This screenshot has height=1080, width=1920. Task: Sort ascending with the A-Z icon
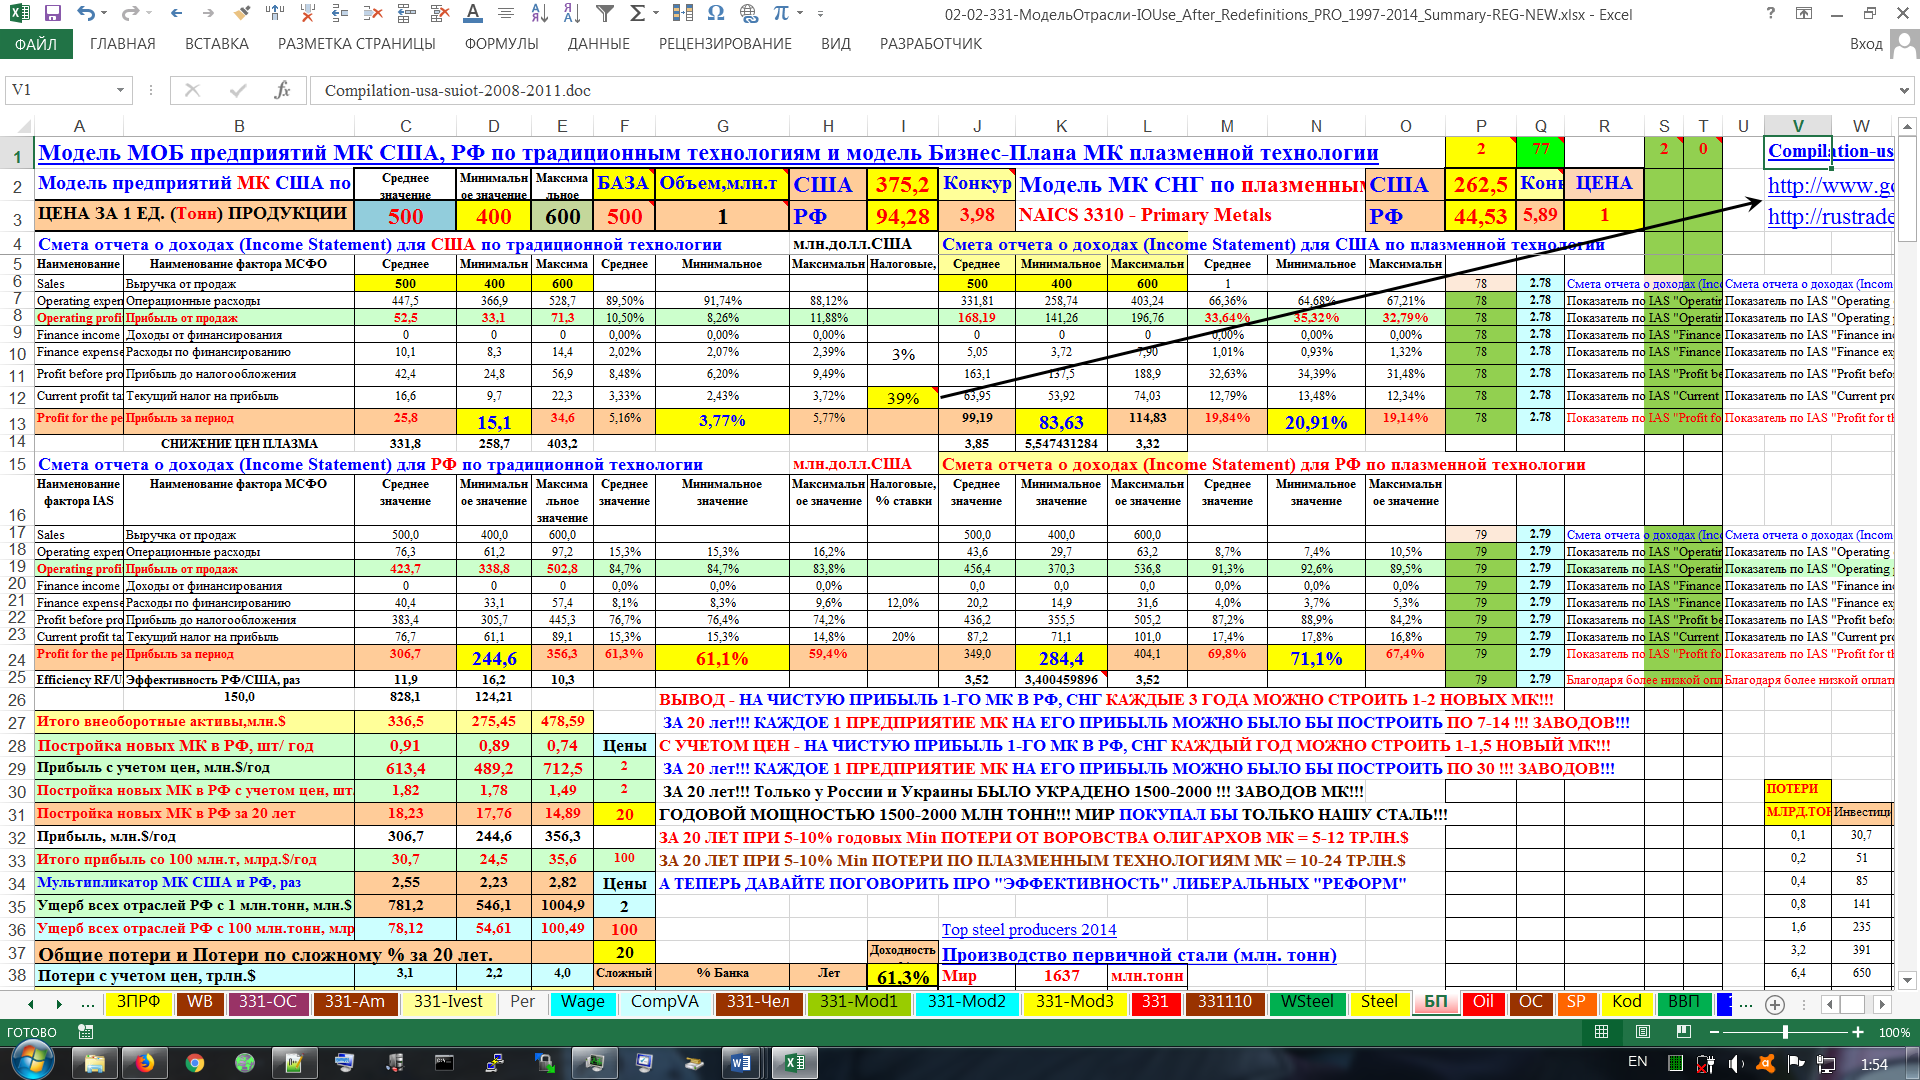tap(539, 14)
